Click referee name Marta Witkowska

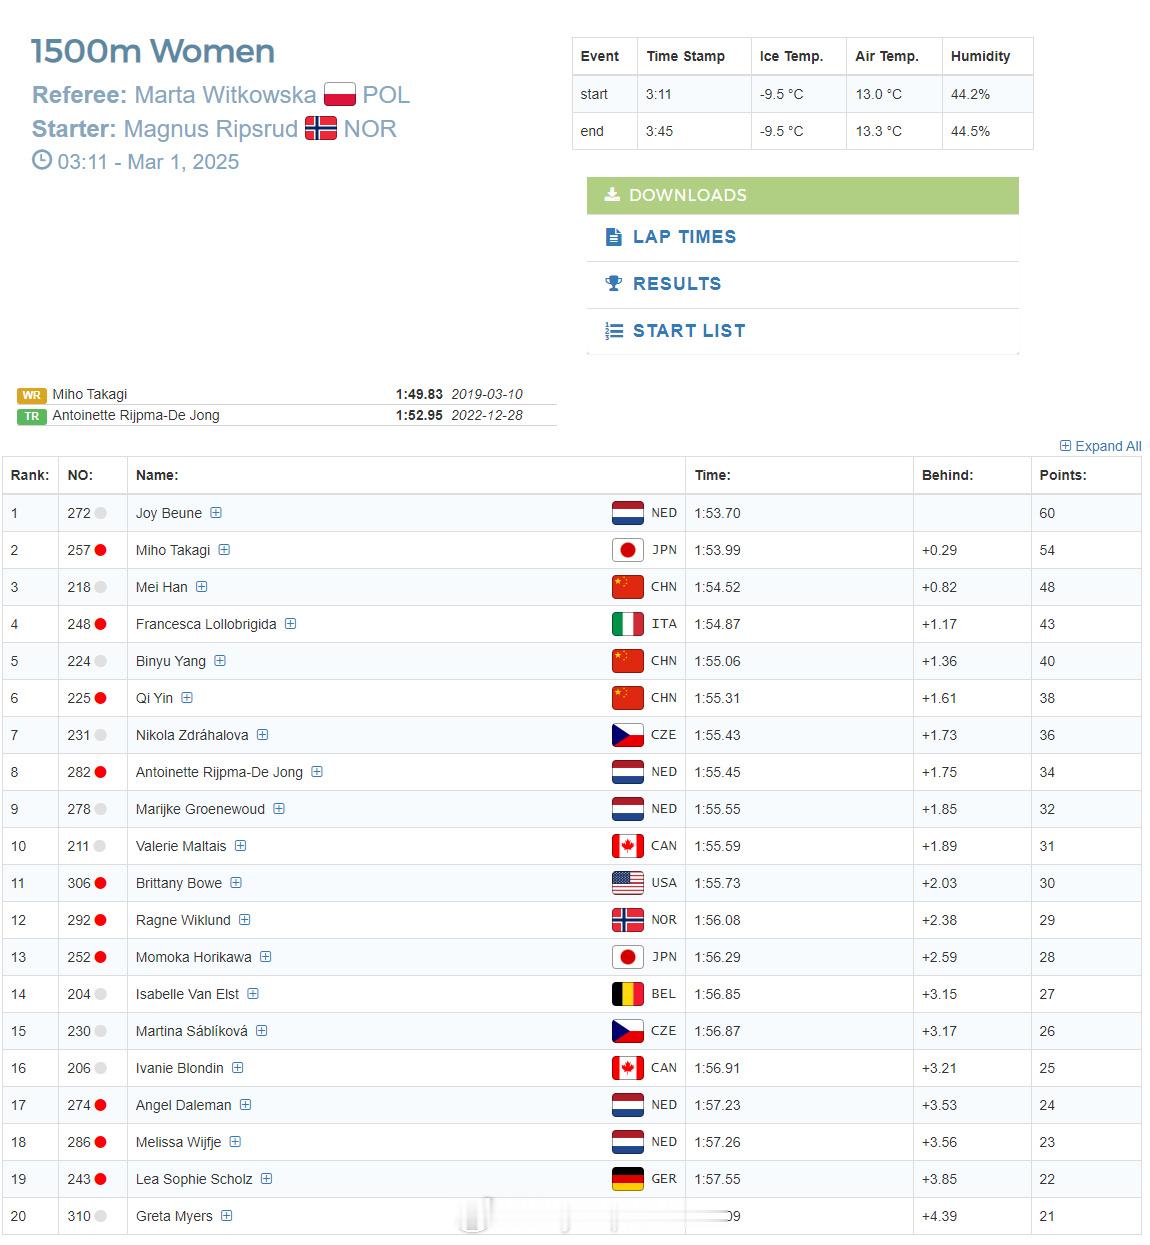pyautogui.click(x=225, y=95)
